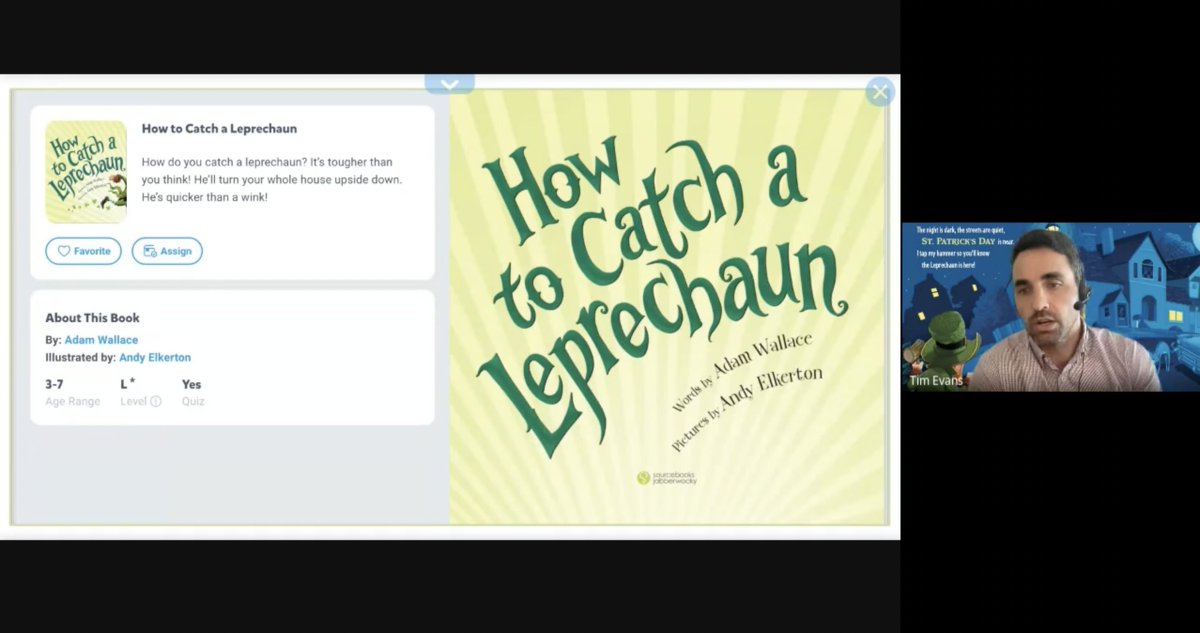Screen dimensions: 1200x633
Task: Click the '3-7' age range value
Action: [54, 384]
